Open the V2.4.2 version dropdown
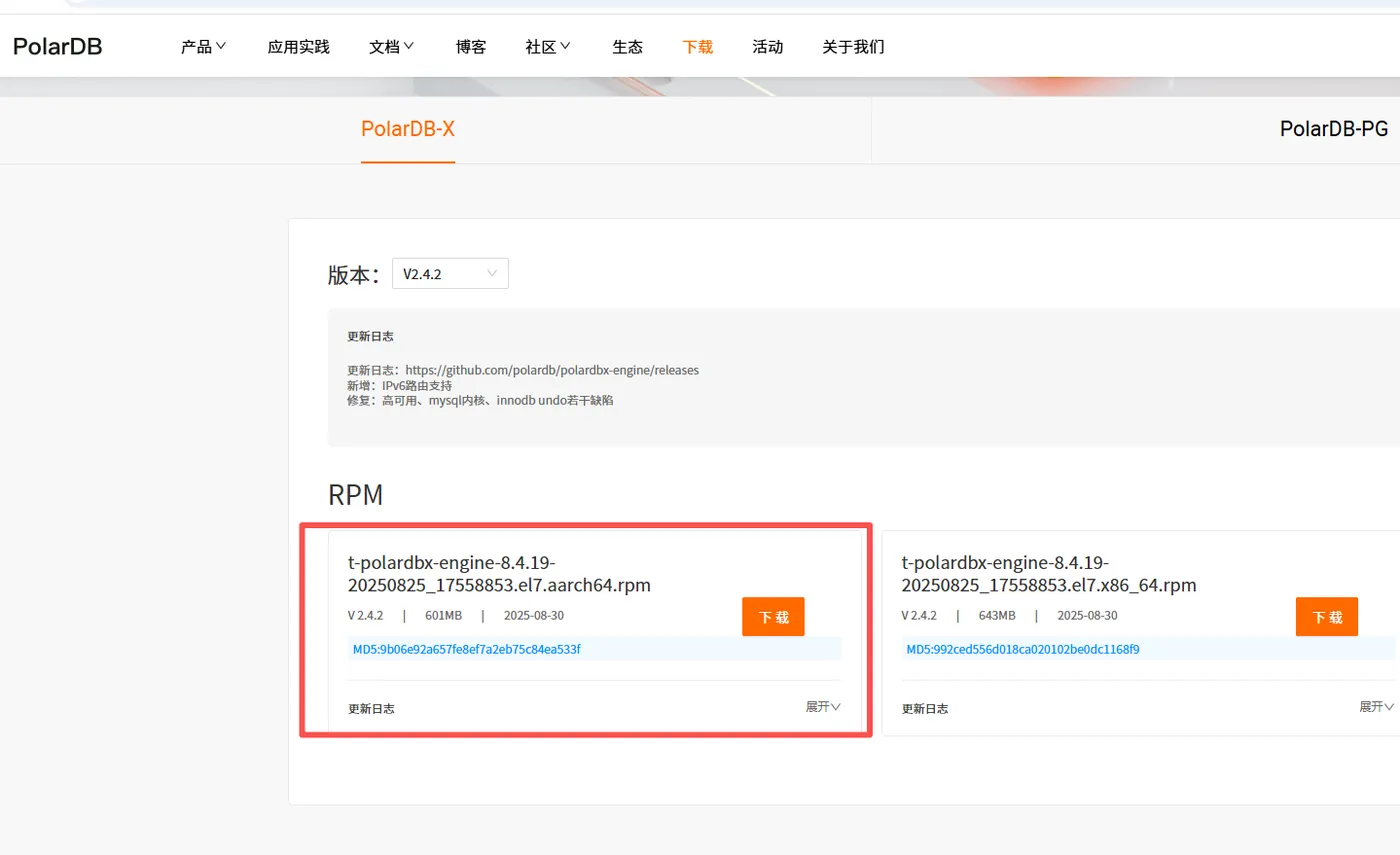The height and width of the screenshot is (855, 1400). (450, 273)
